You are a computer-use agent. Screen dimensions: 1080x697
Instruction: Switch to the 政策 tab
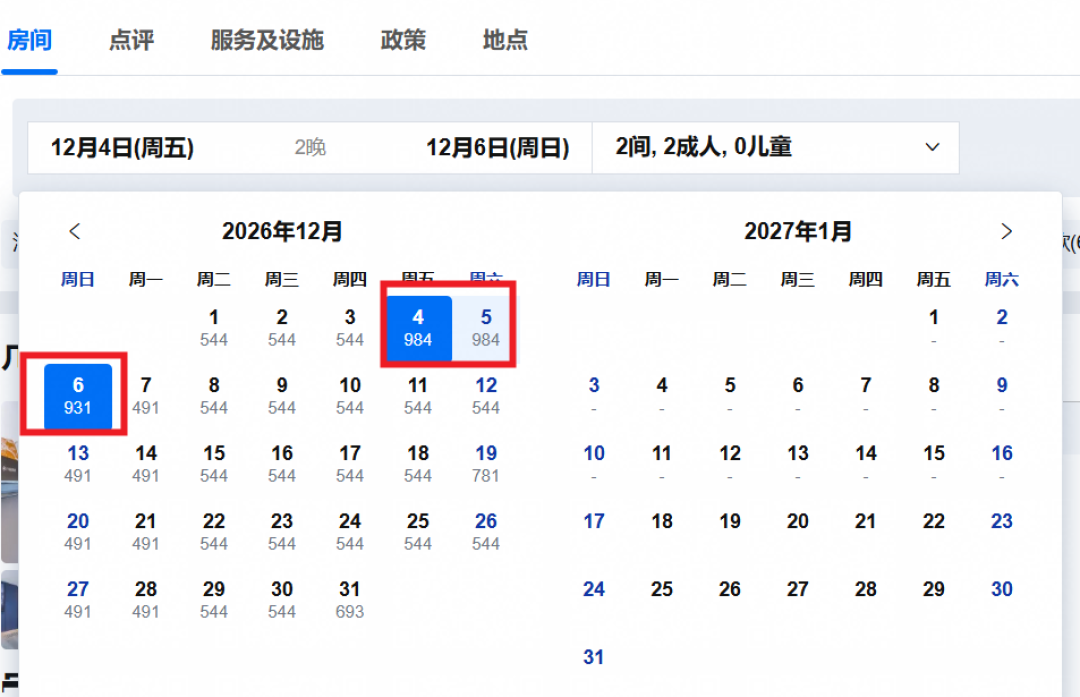[403, 40]
